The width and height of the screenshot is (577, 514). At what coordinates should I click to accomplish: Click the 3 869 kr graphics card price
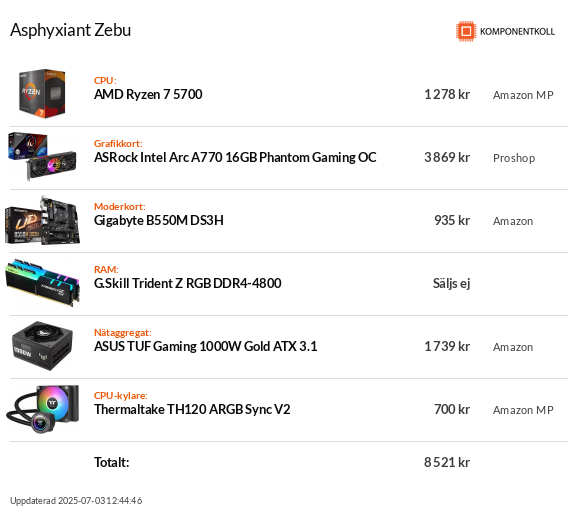tap(447, 157)
